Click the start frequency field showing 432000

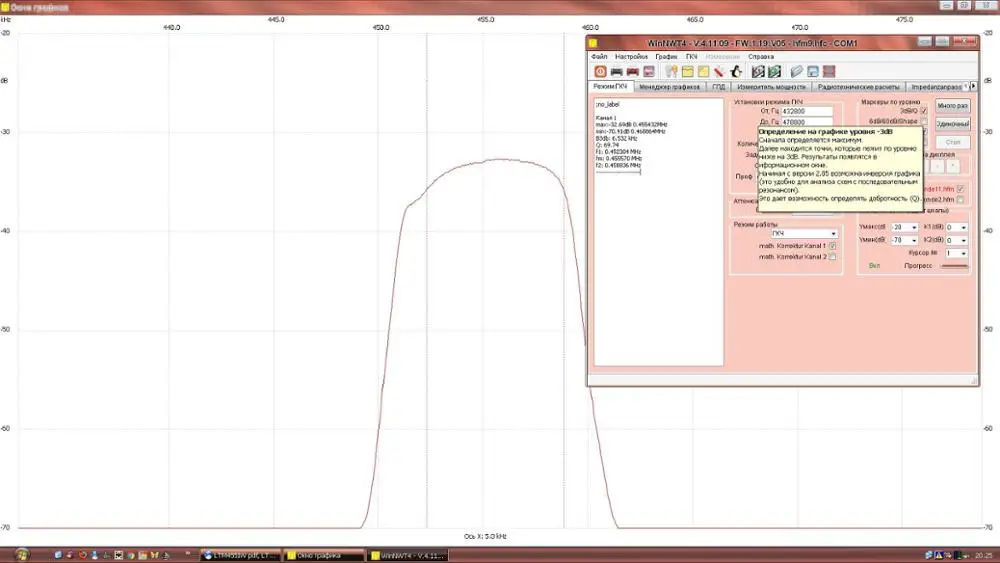coord(809,111)
